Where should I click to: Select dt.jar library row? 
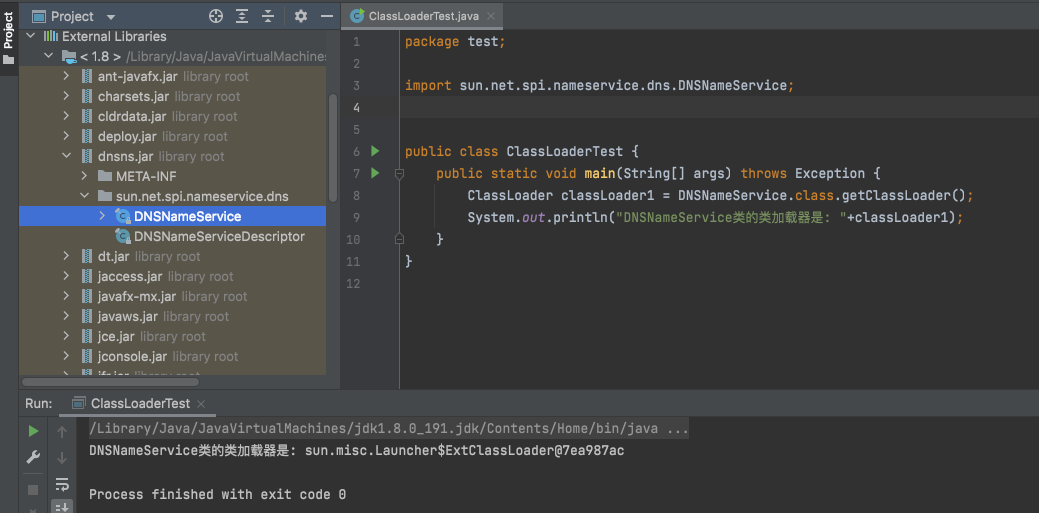pyautogui.click(x=172, y=256)
